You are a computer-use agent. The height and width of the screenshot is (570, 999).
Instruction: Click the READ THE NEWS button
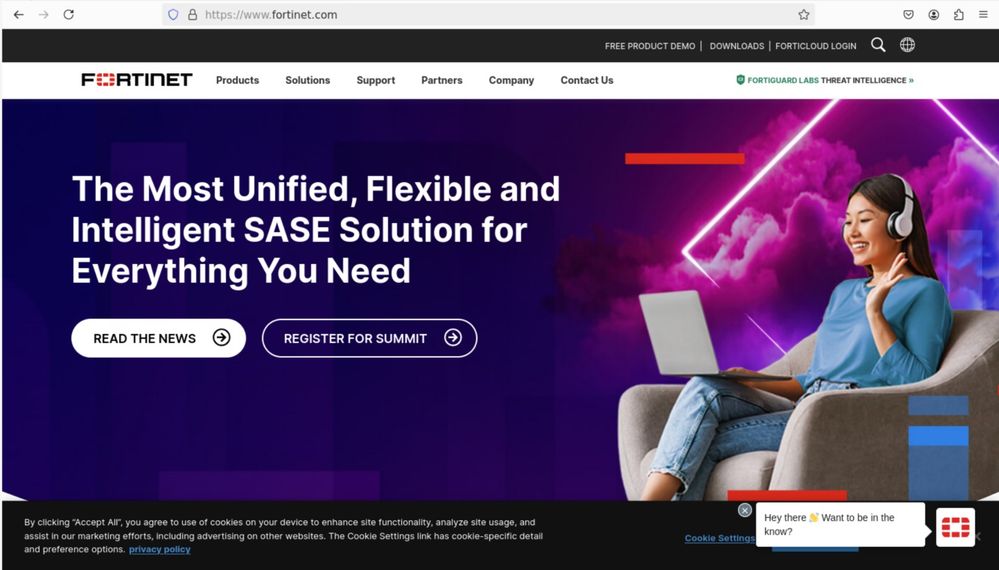click(x=159, y=338)
